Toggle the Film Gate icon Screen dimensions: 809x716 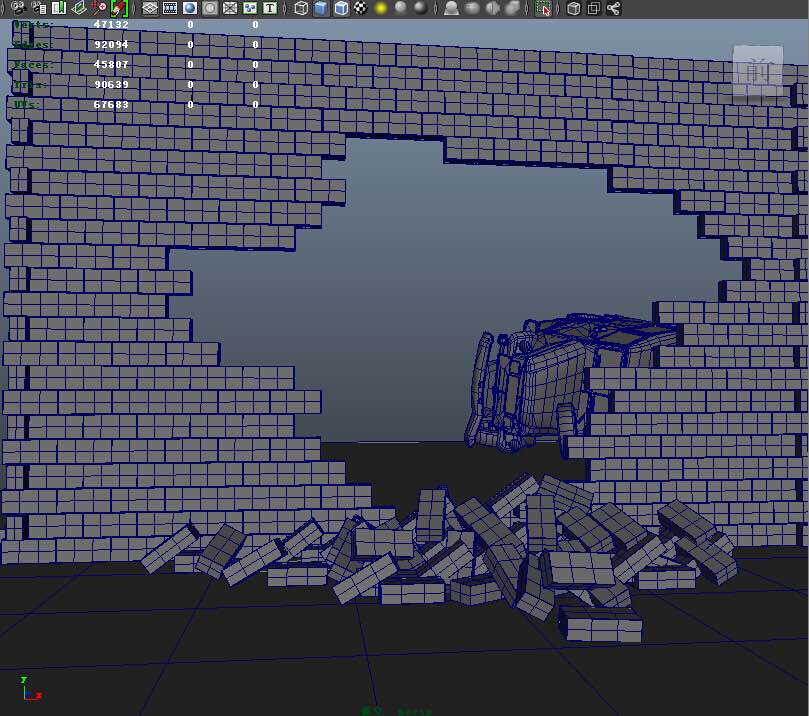(170, 8)
